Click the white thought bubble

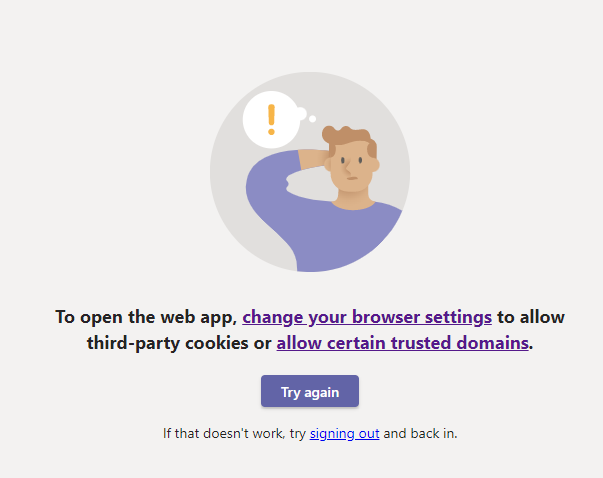click(x=272, y=120)
